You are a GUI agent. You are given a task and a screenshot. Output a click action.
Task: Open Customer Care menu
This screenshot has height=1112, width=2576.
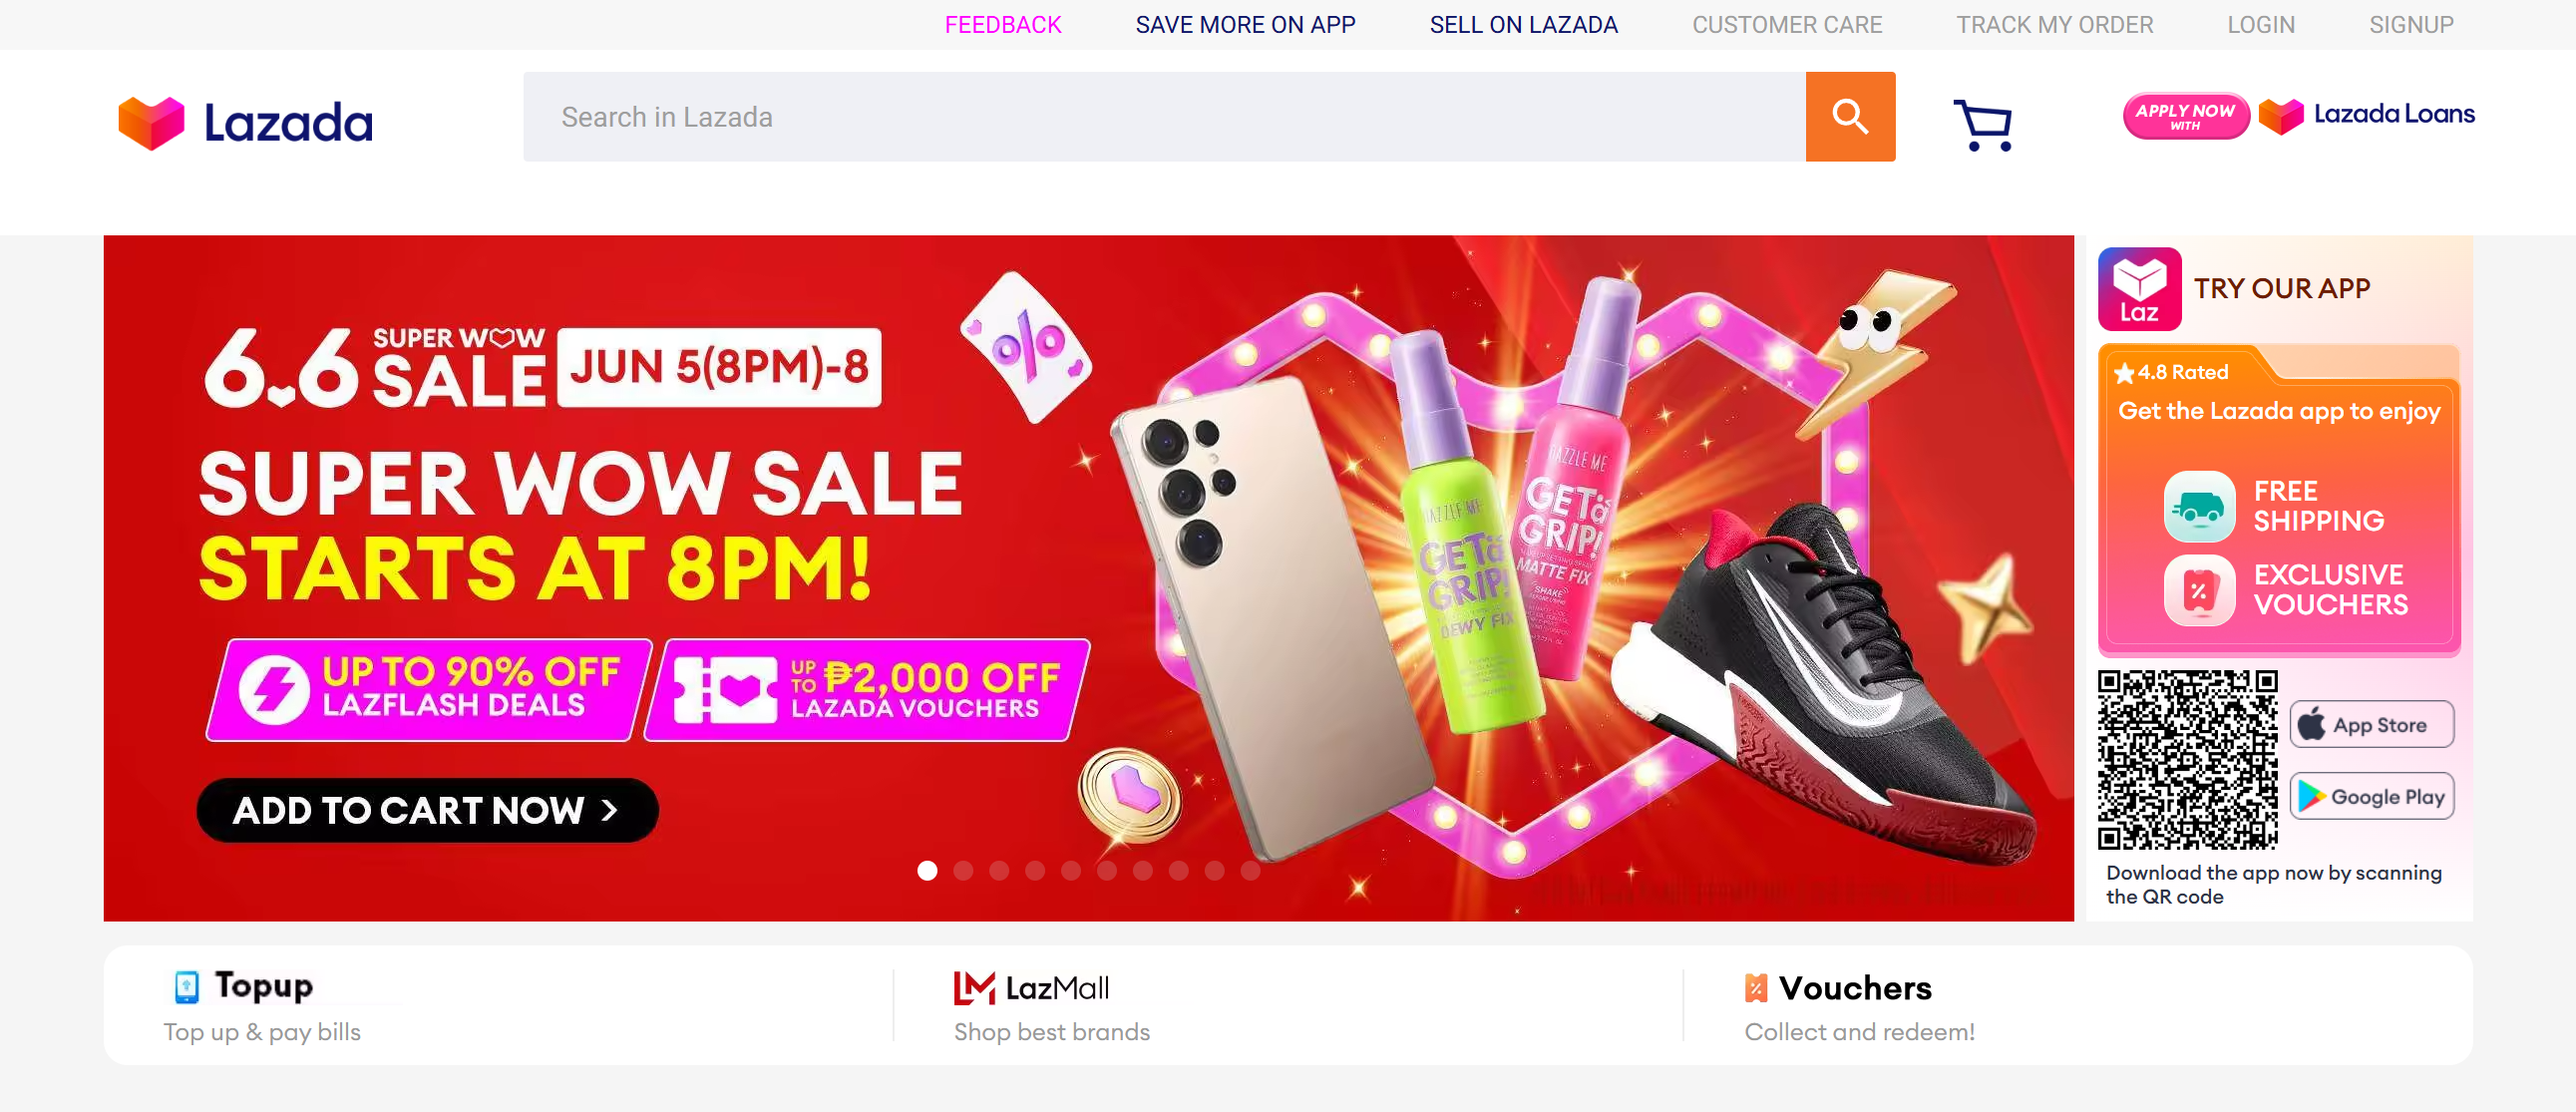point(1787,25)
